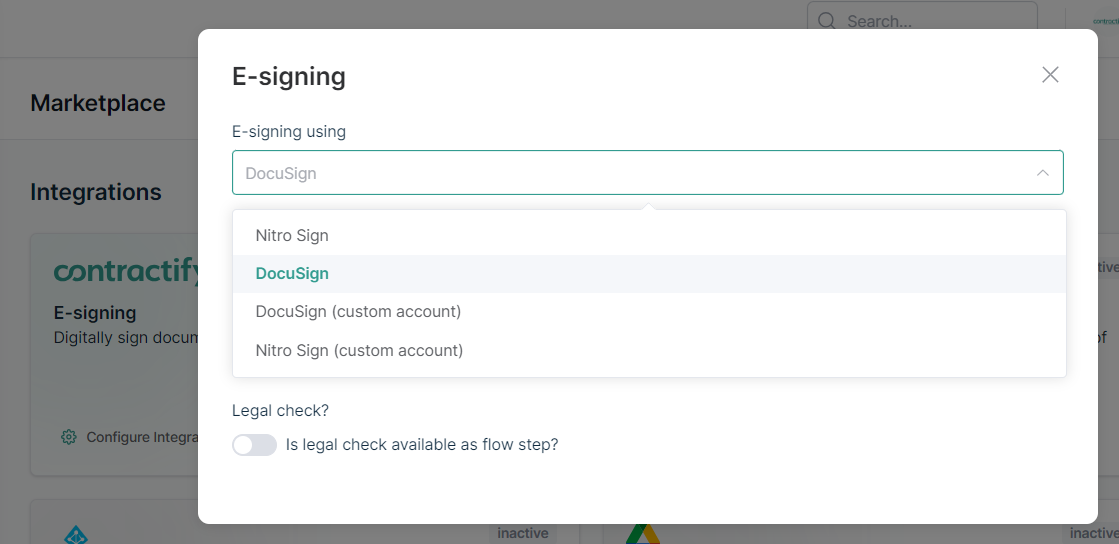Image resolution: width=1119 pixels, height=544 pixels.
Task: Click the magnifier icon in search bar
Action: pos(826,21)
